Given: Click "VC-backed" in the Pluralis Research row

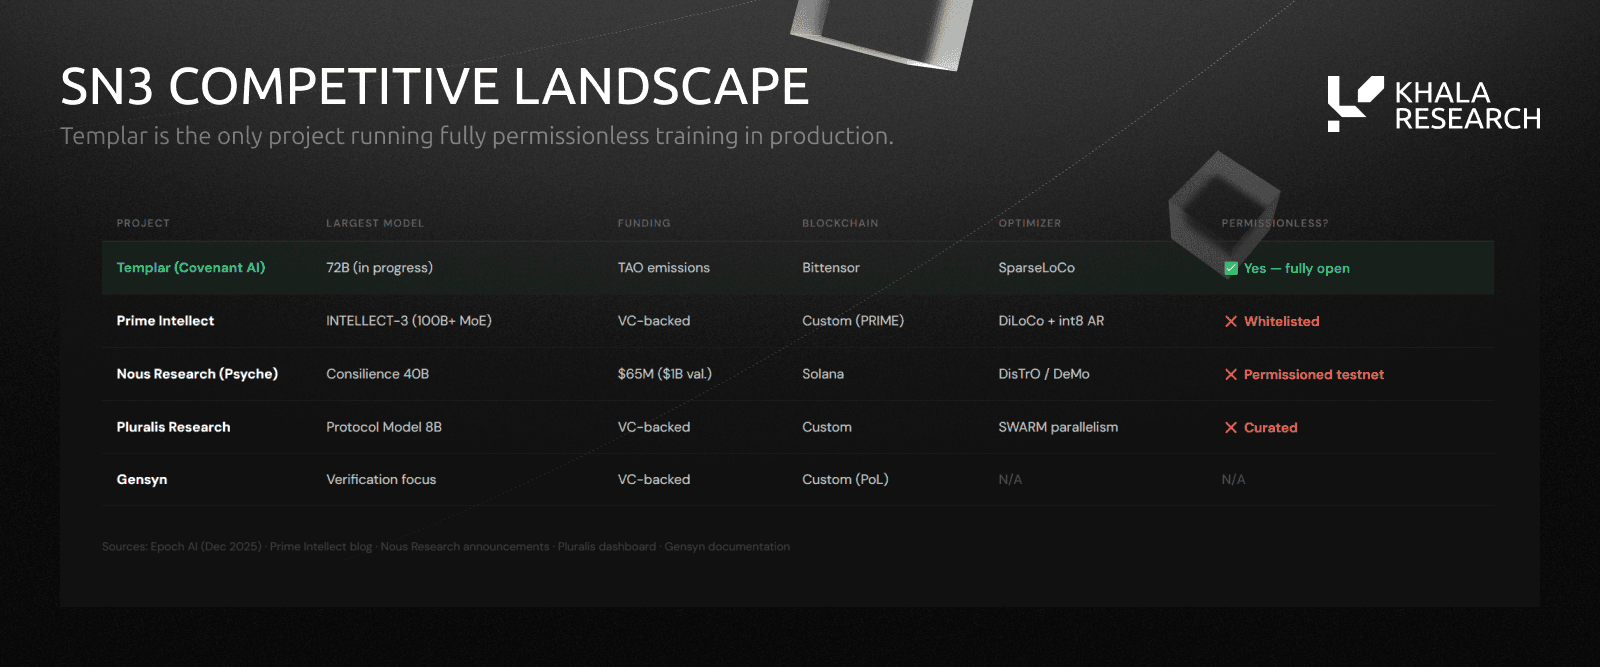Looking at the screenshot, I should [654, 426].
